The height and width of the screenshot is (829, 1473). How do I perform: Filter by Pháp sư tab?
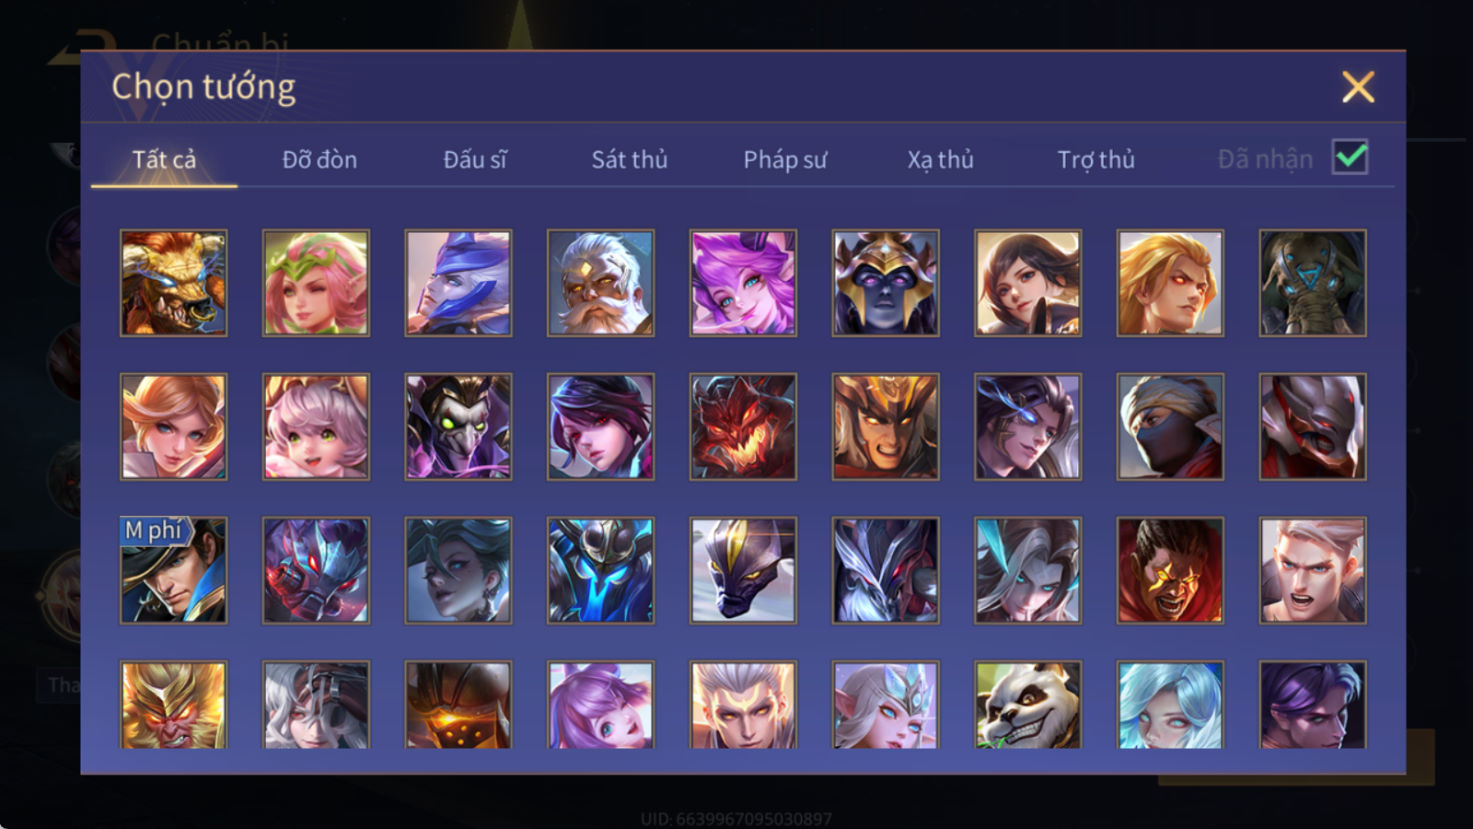pyautogui.click(x=785, y=159)
